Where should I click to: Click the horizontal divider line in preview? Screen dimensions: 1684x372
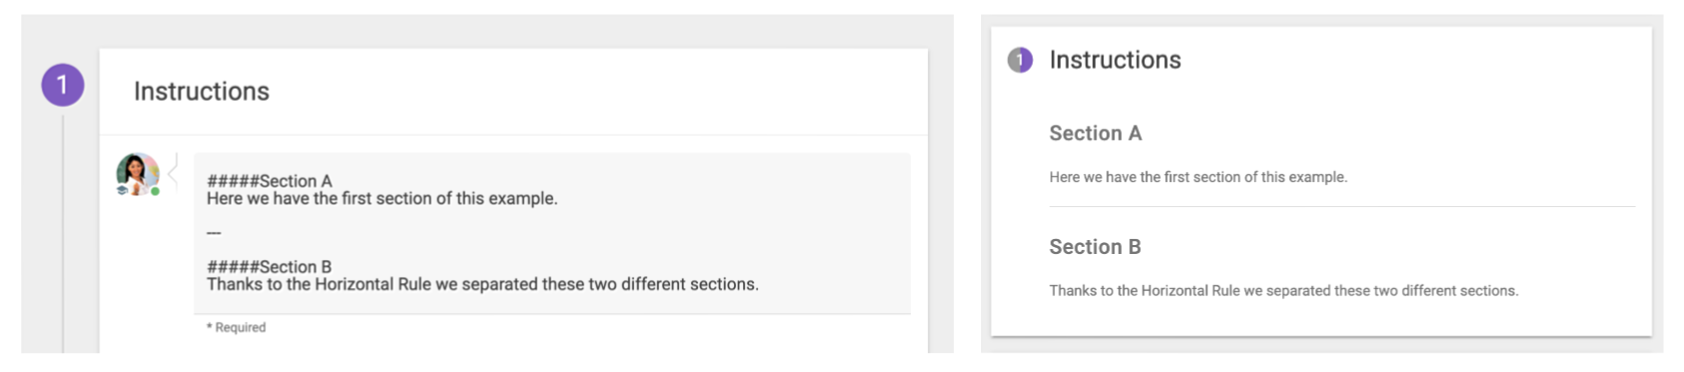point(1342,207)
